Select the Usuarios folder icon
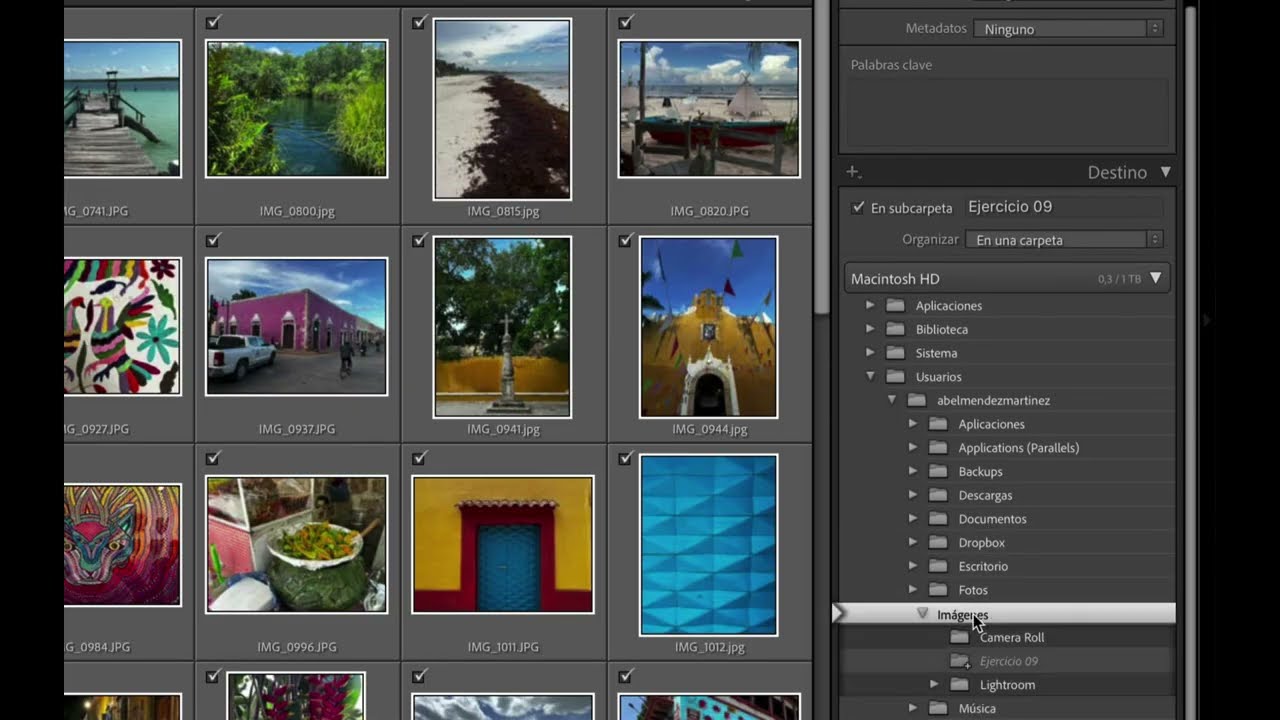 point(895,377)
